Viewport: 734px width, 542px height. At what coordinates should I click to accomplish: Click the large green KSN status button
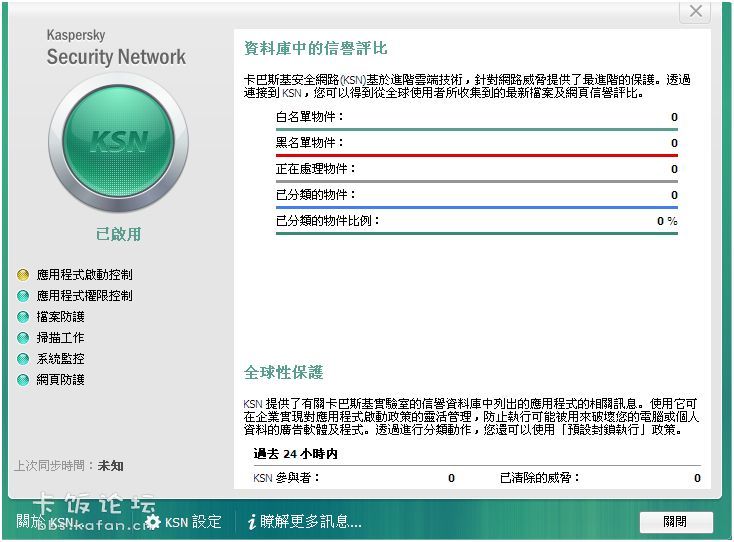(118, 142)
